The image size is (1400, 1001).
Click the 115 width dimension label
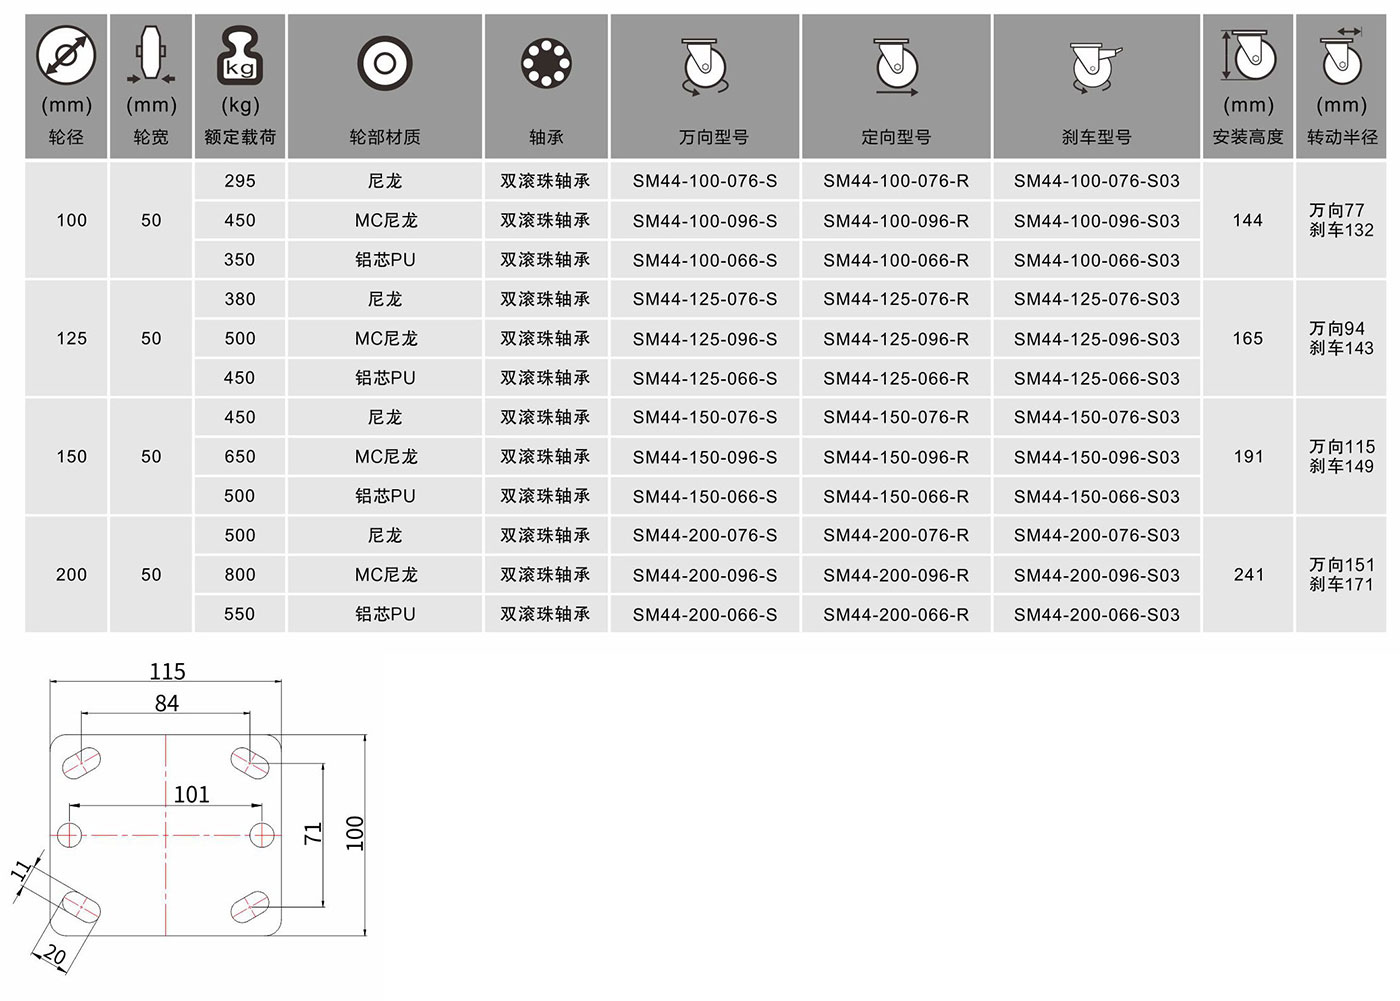coord(168,672)
